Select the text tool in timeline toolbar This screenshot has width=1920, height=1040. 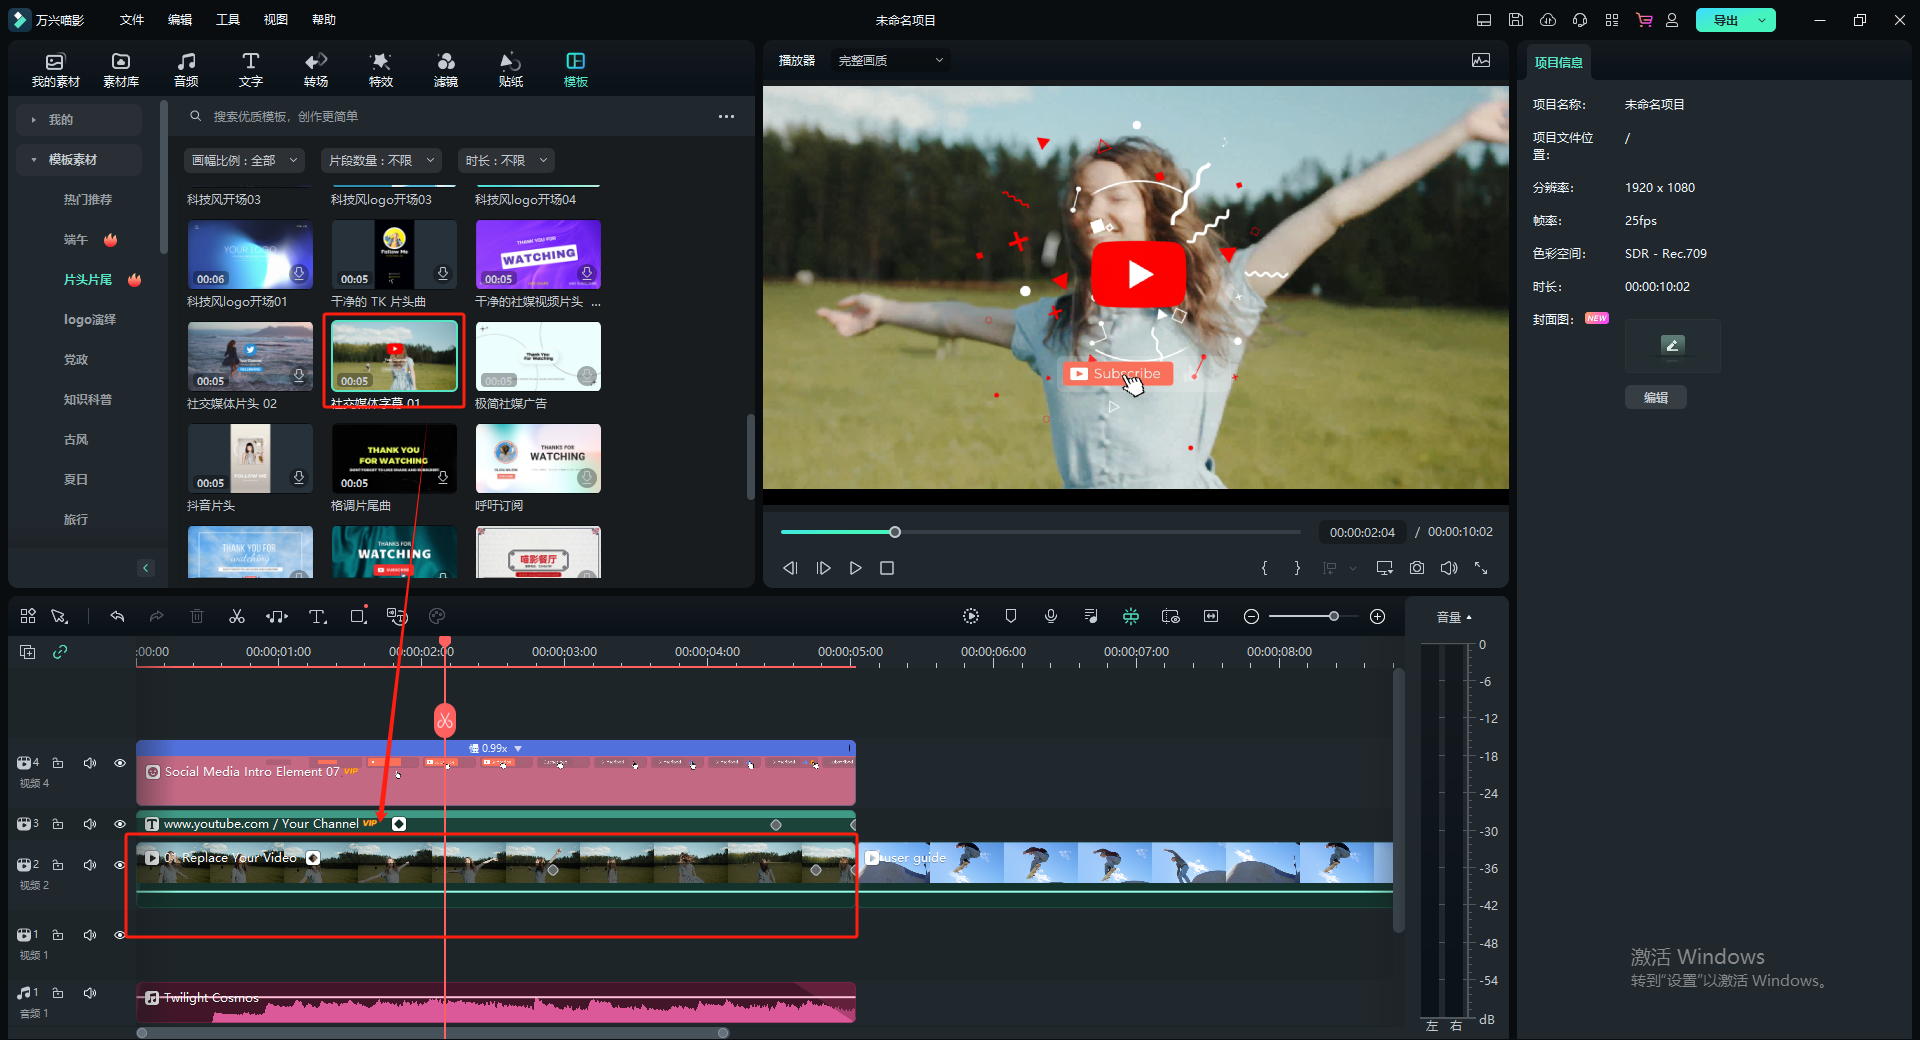317,617
